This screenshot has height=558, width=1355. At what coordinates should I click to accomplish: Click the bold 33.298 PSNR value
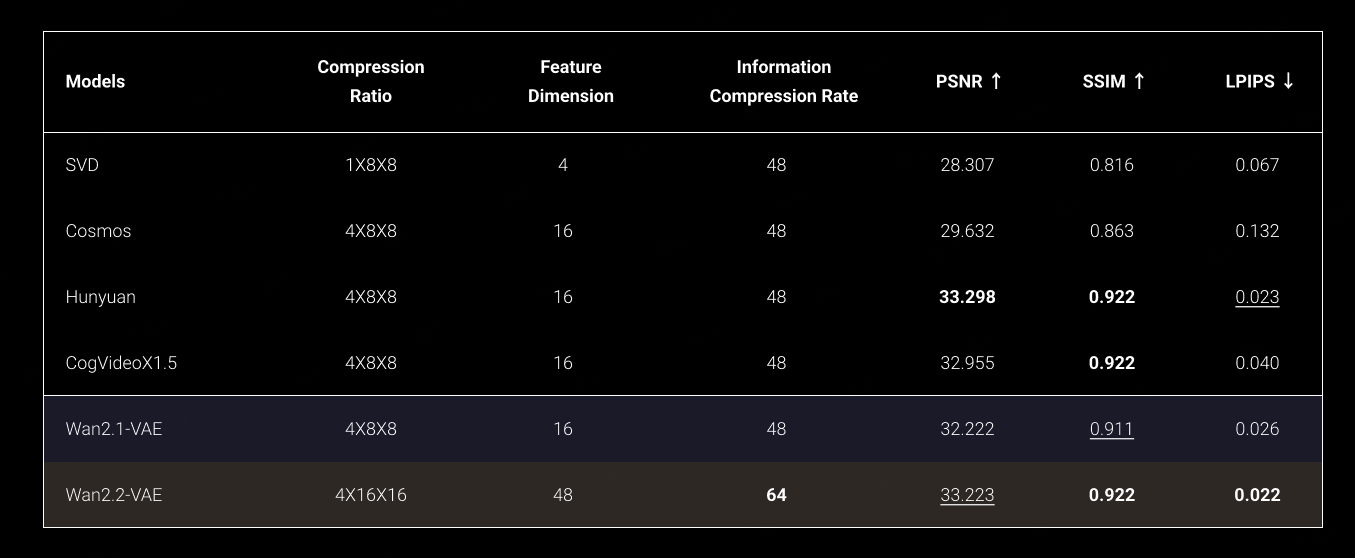coord(967,297)
